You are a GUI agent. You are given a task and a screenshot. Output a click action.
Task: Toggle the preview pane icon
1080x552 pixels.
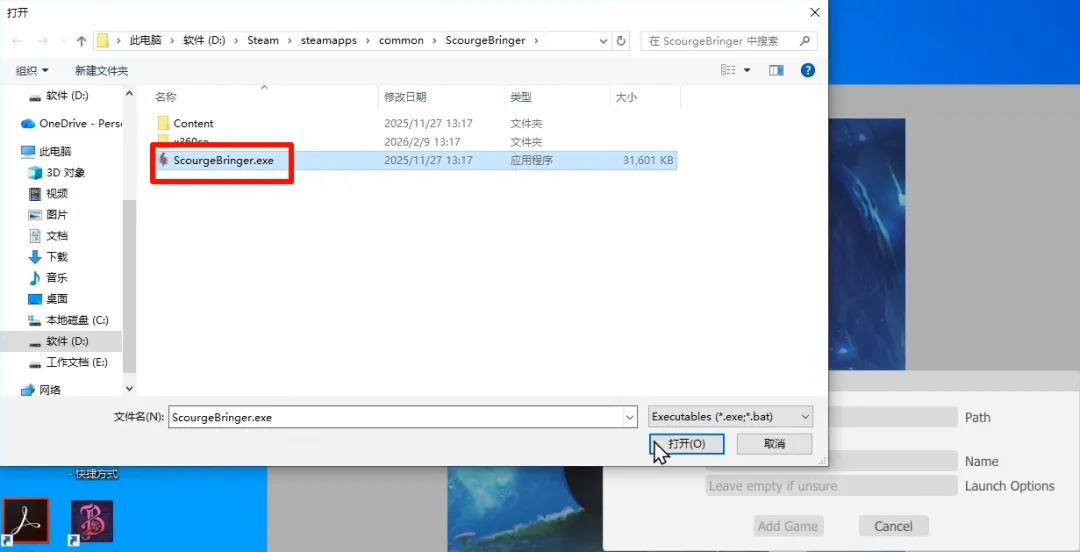point(777,70)
